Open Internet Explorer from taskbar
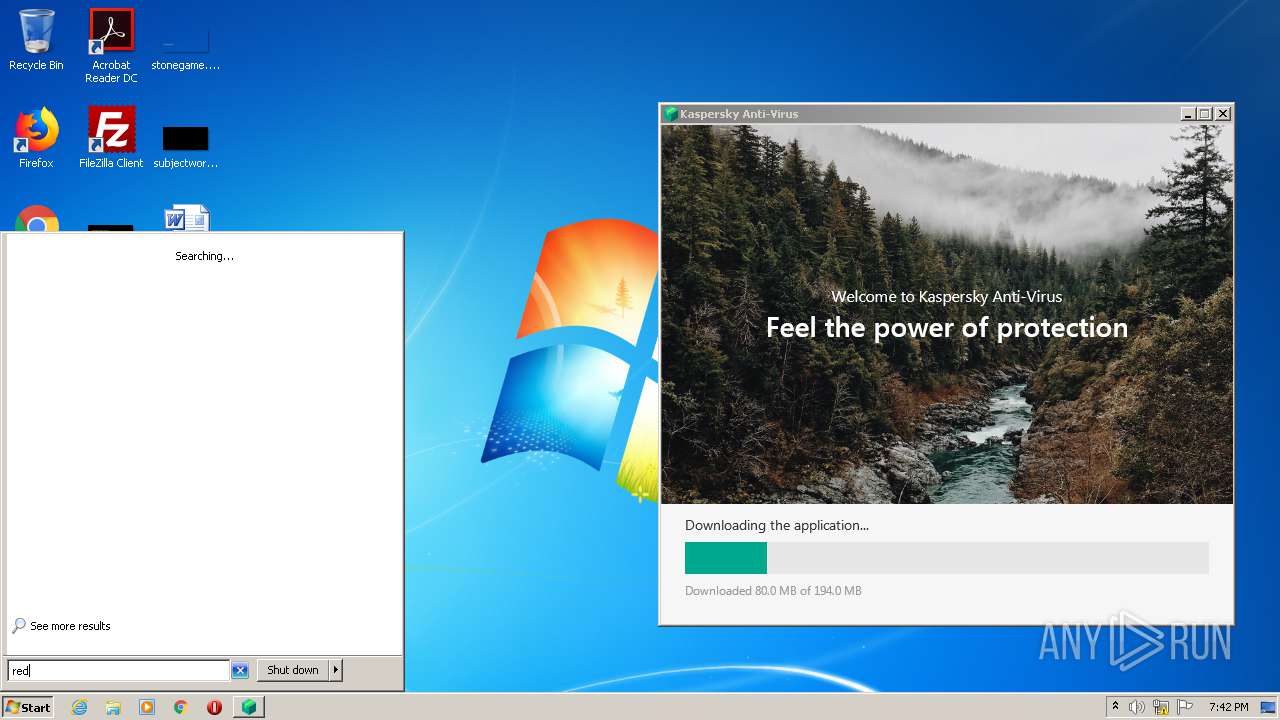The height and width of the screenshot is (720, 1280). [x=80, y=707]
